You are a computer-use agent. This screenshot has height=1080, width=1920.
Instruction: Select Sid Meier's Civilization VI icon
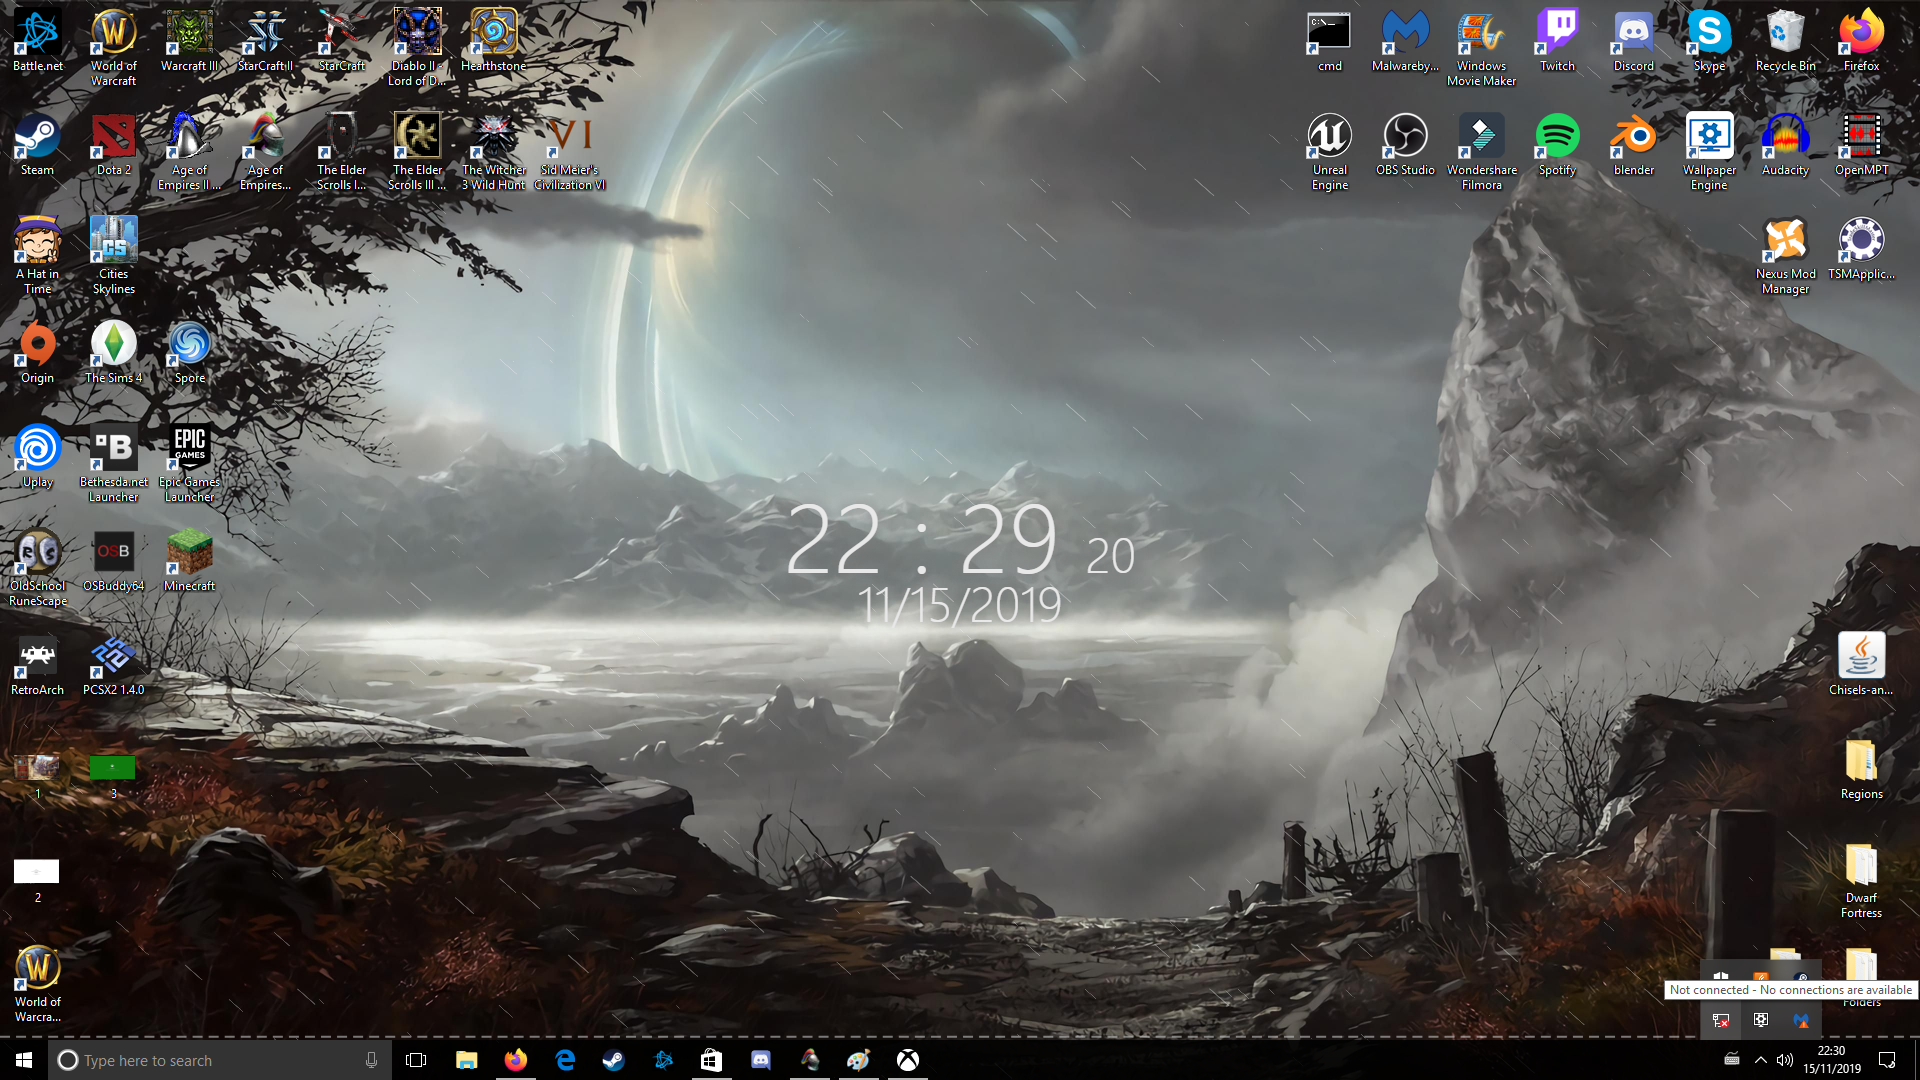tap(570, 153)
